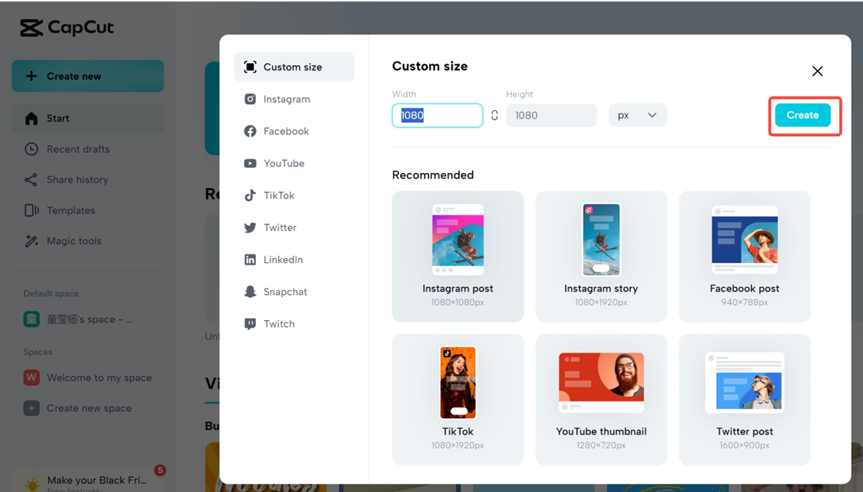Click the YouTube logo icon
The width and height of the screenshot is (863, 492).
tap(250, 163)
